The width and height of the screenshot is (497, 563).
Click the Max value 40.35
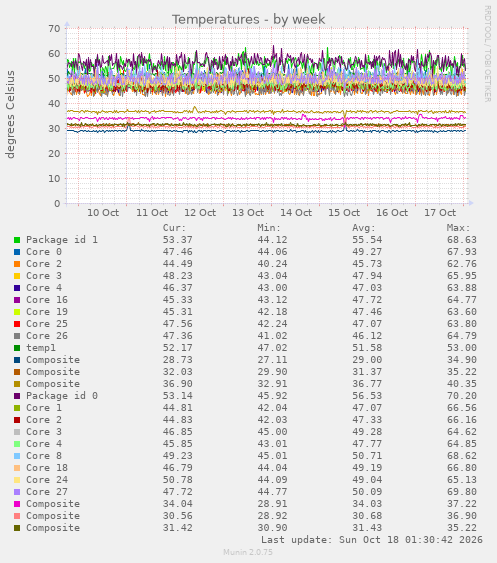[462, 384]
